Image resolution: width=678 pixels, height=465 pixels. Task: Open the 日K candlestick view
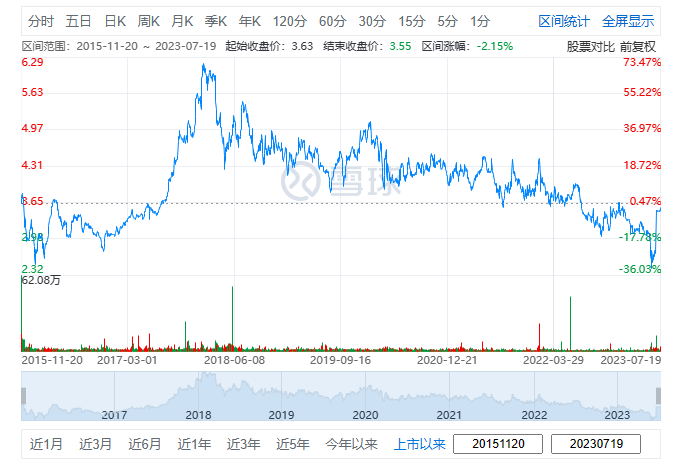[115, 20]
